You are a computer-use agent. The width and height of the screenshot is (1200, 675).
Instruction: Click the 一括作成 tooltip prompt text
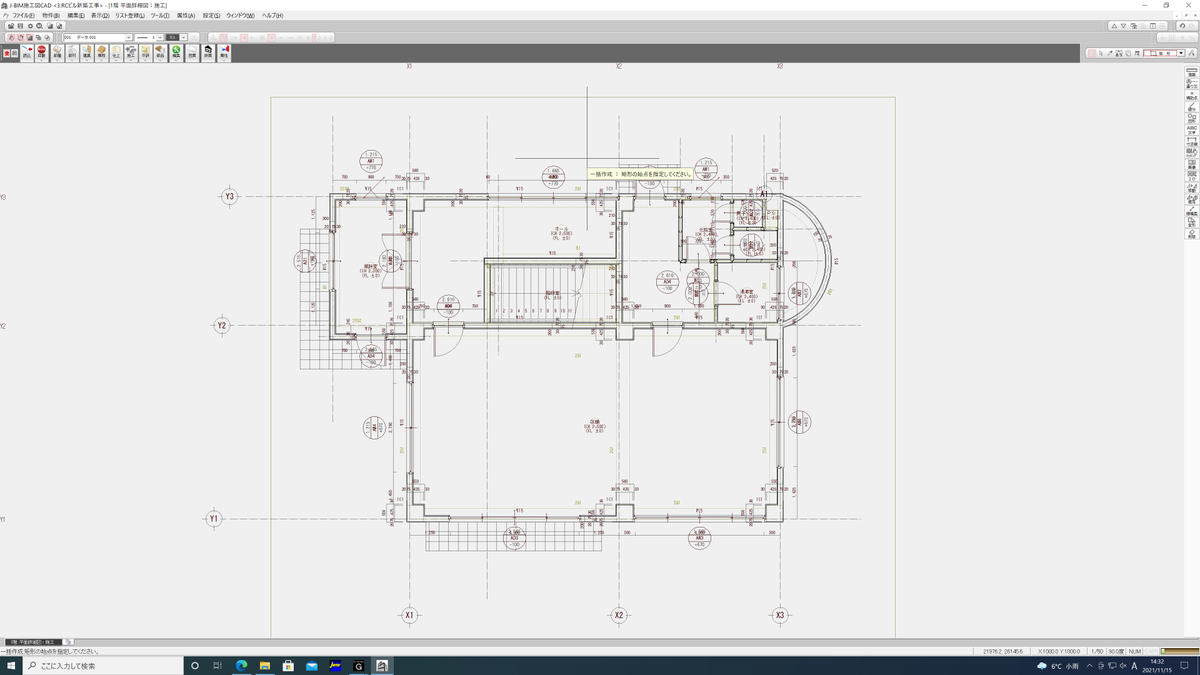coord(640,173)
